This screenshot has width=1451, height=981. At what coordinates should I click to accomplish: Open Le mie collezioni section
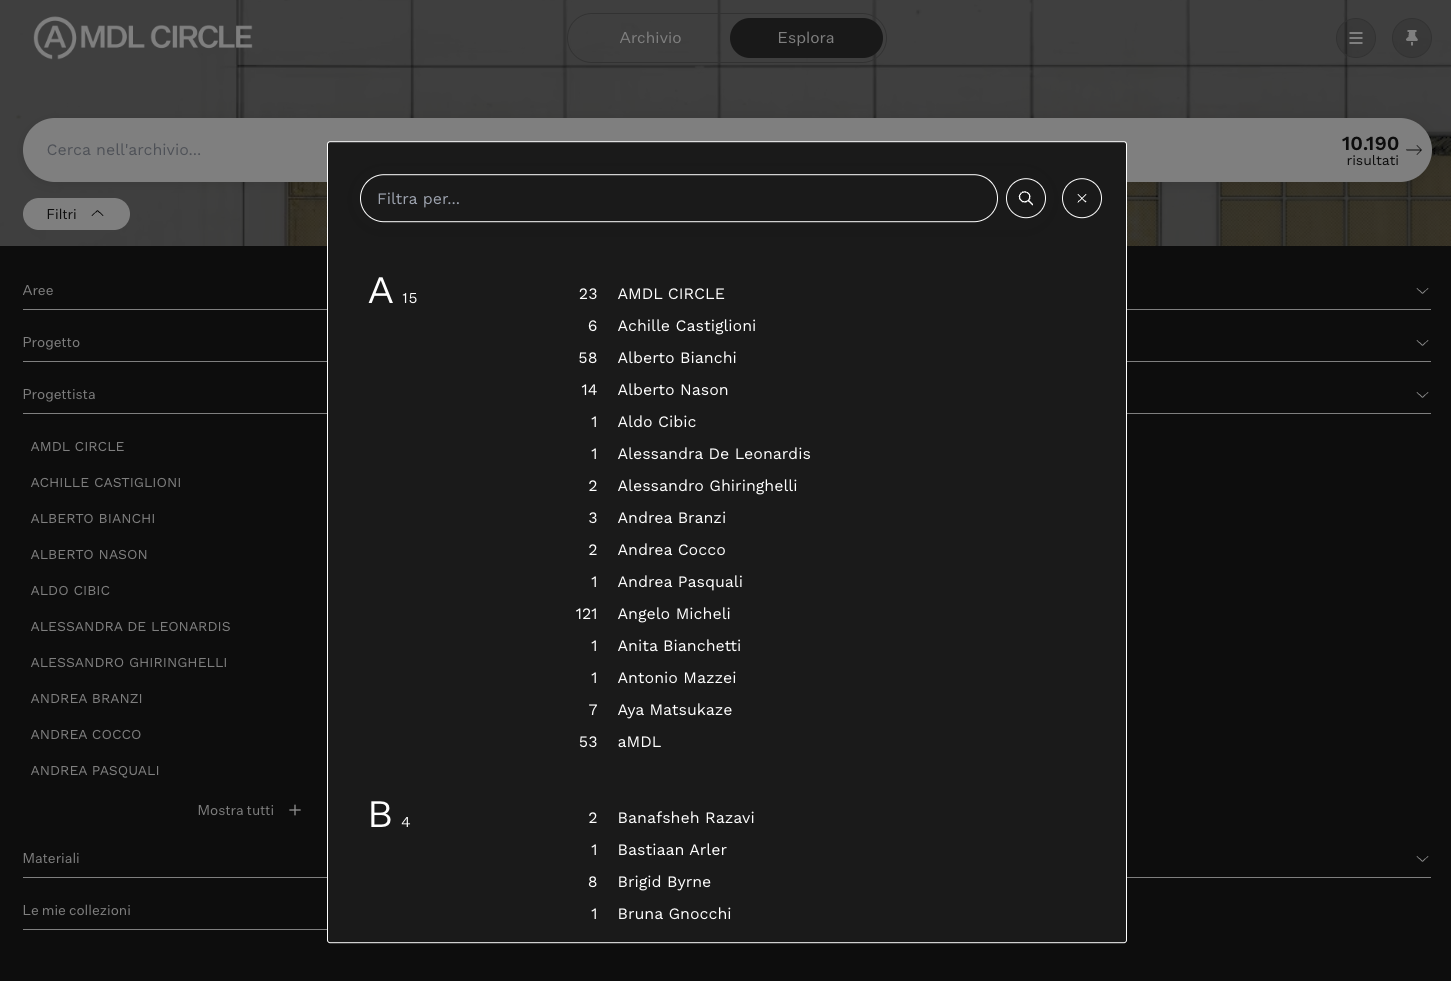pyautogui.click(x=77, y=910)
